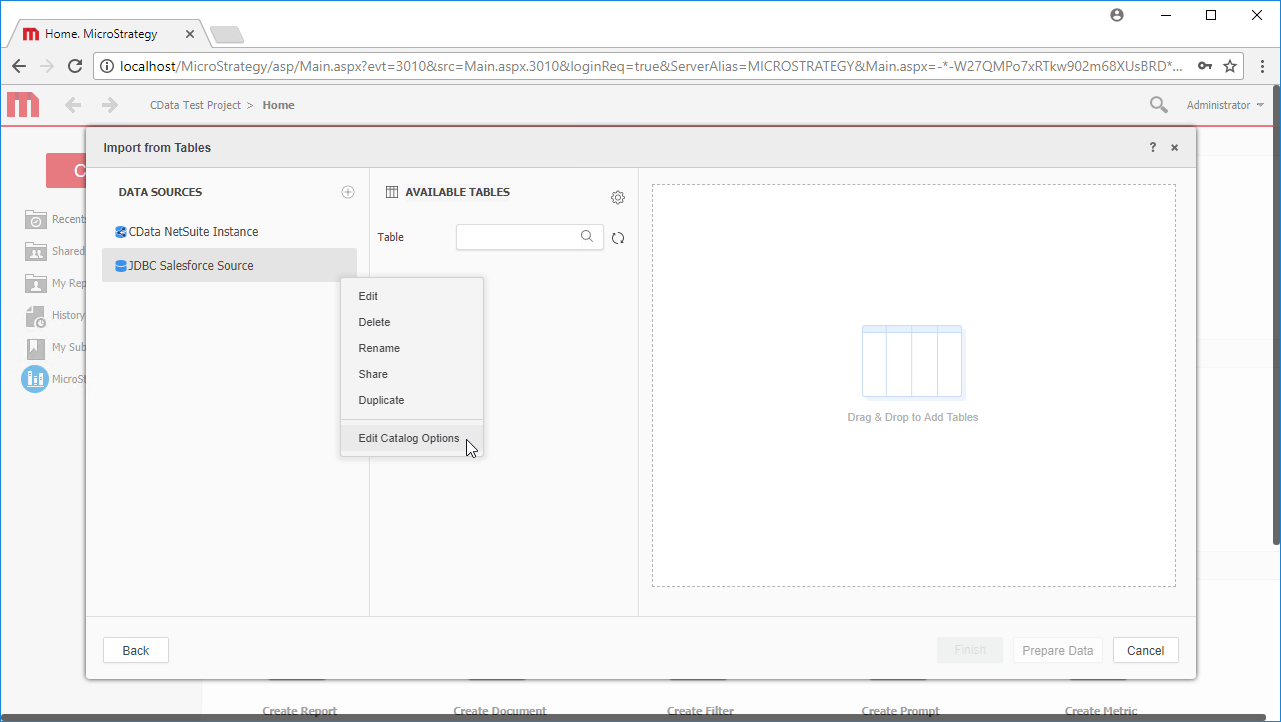The image size is (1281, 722).
Task: Search tables using the magnifier in the Table field
Action: point(586,236)
